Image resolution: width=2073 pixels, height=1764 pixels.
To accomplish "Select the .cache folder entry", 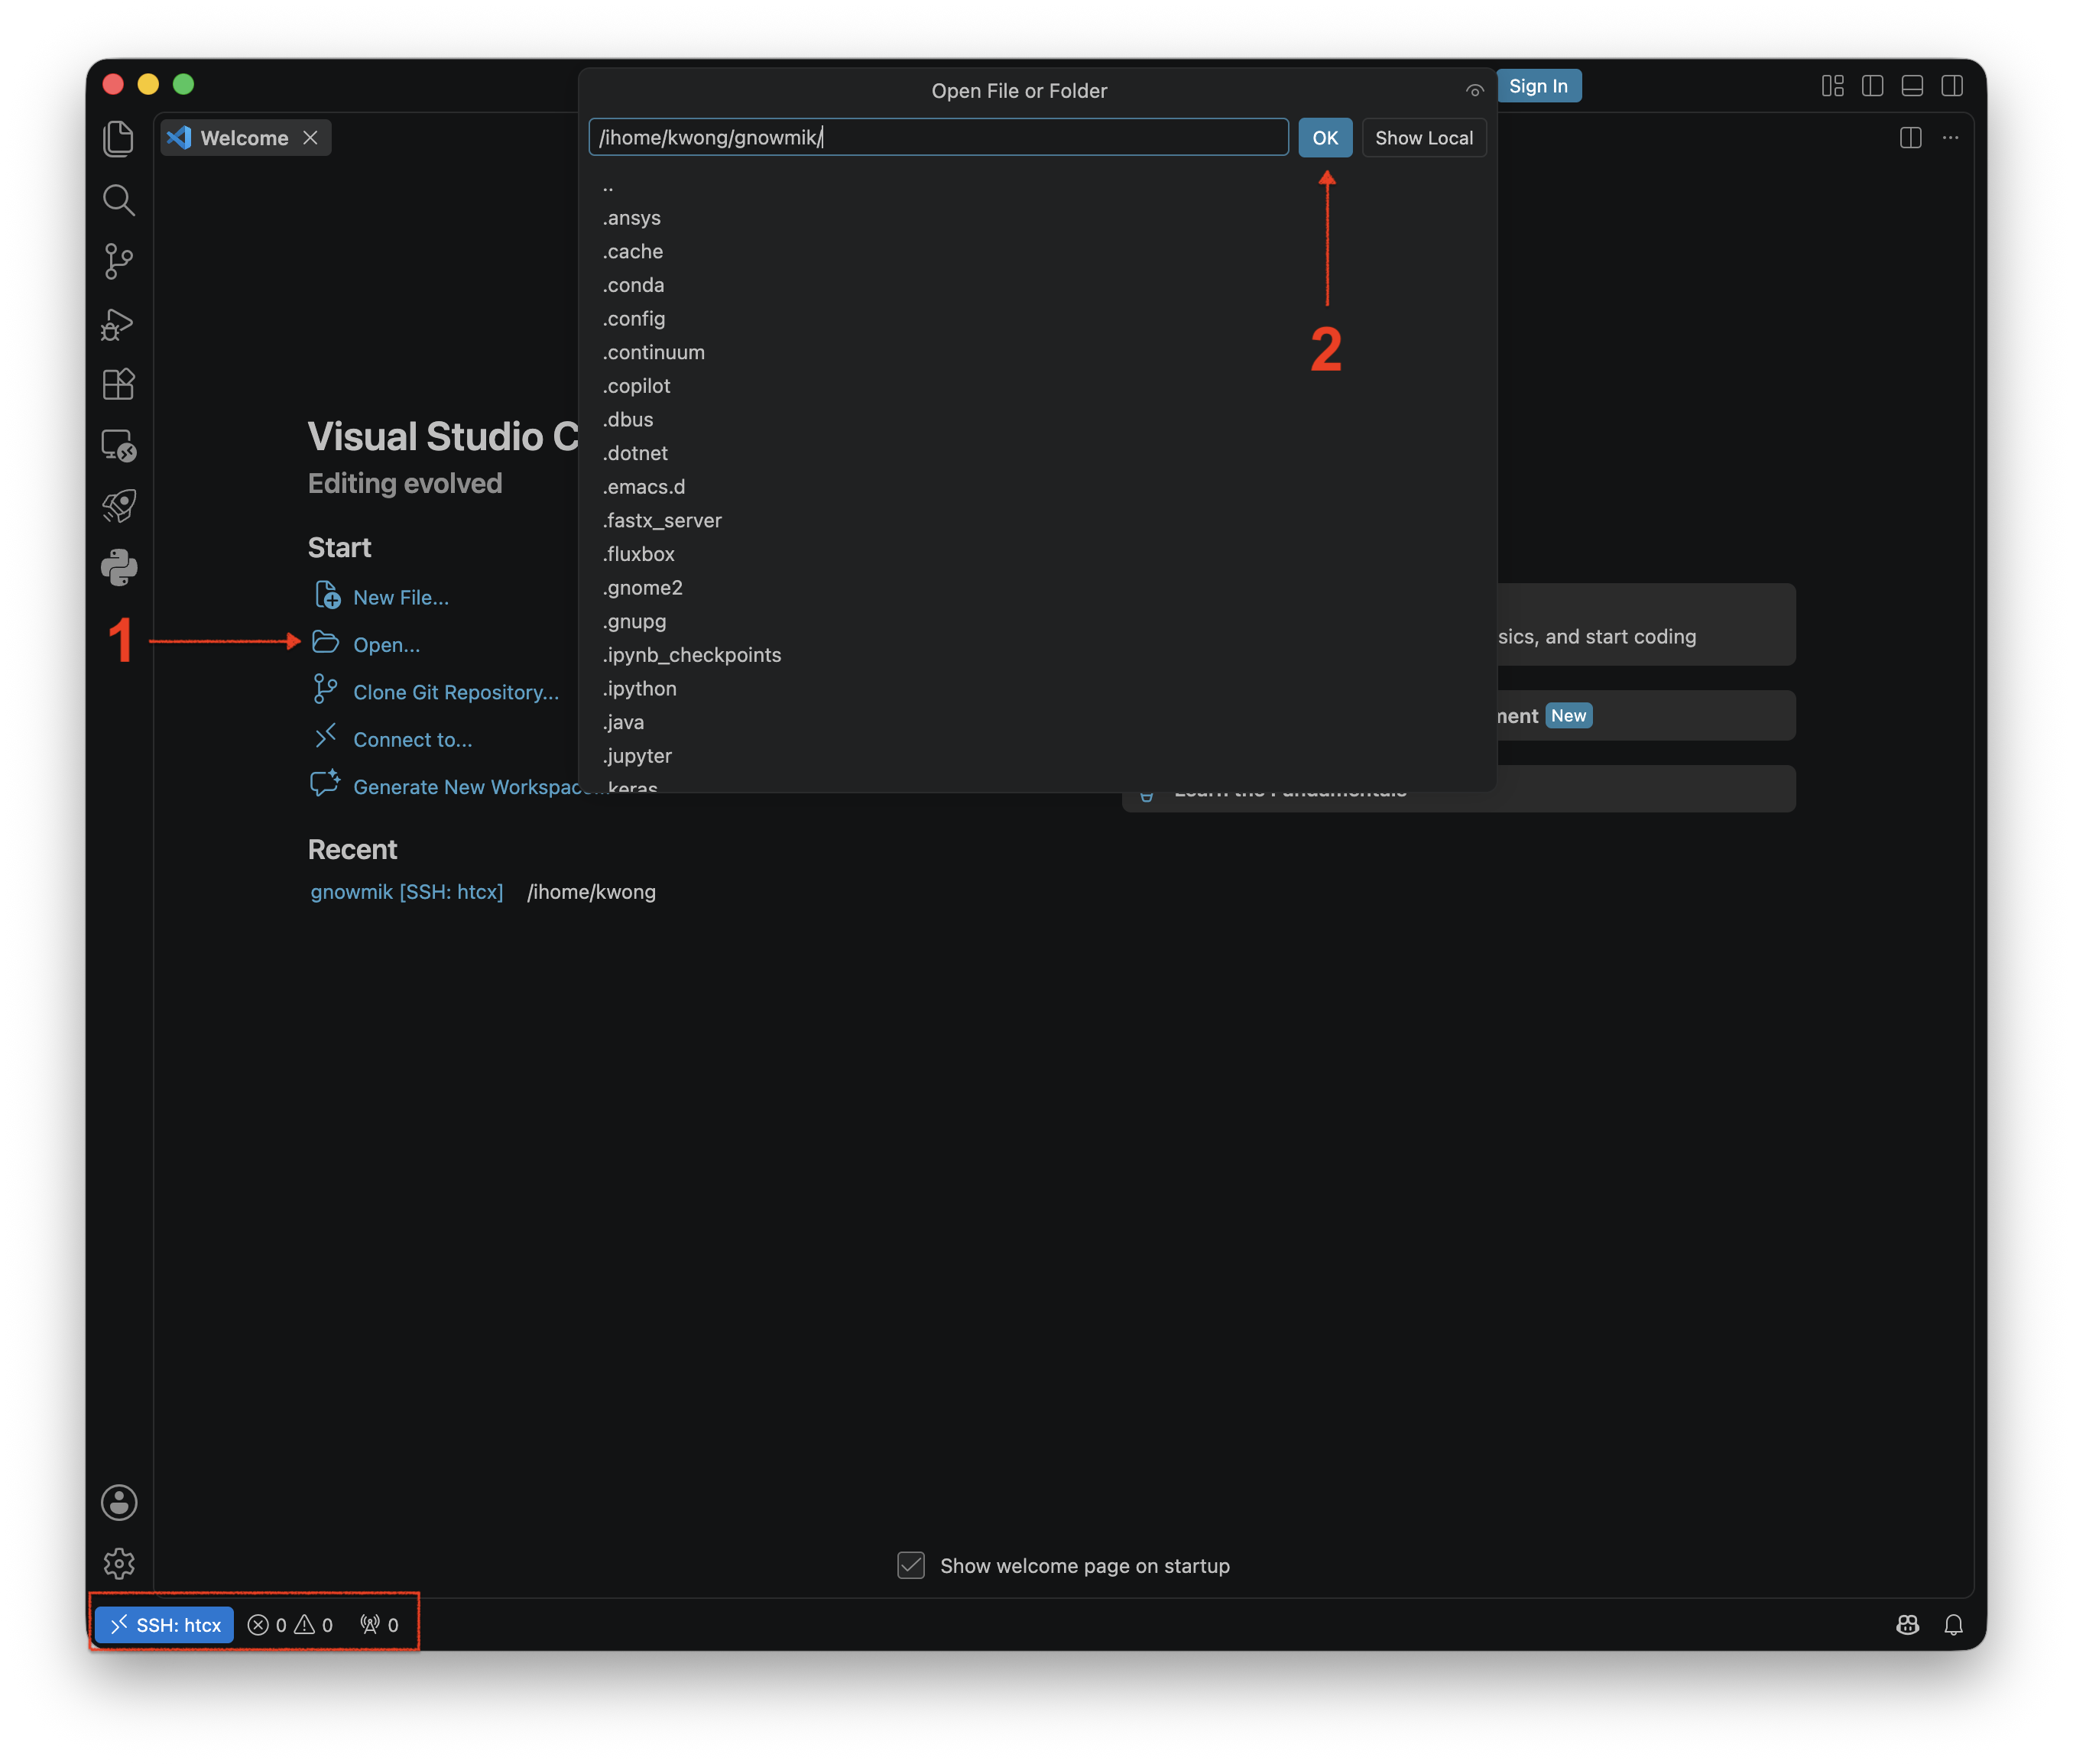I will tap(1037, 252).
